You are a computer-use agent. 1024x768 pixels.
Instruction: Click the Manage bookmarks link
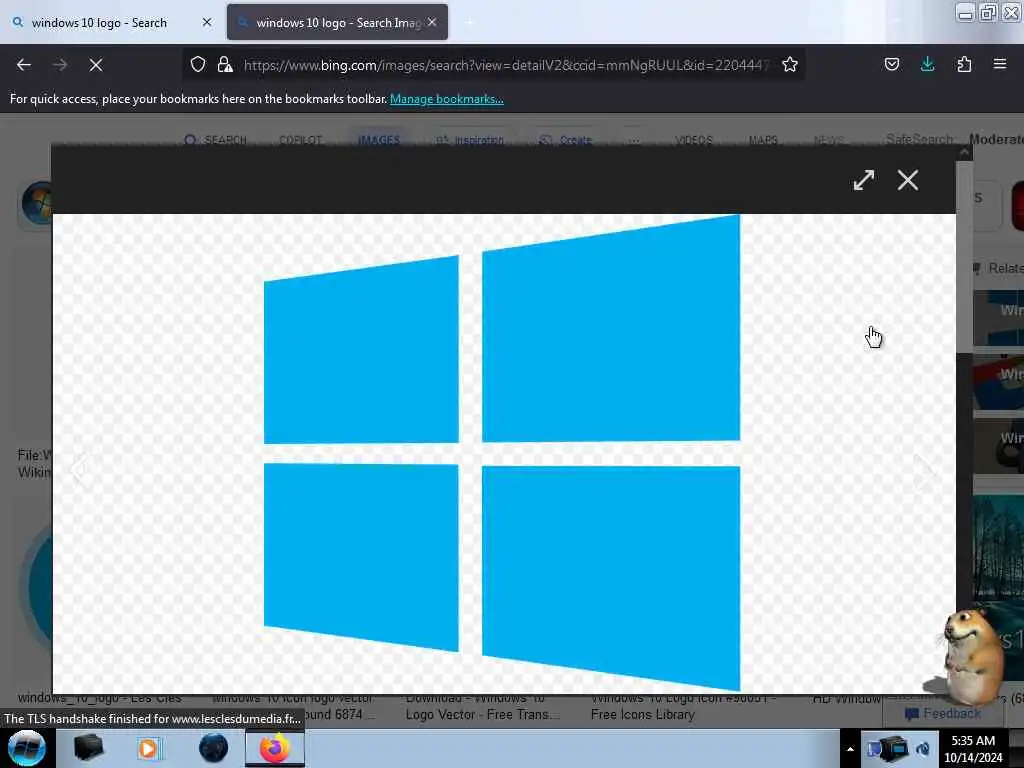[x=447, y=99]
